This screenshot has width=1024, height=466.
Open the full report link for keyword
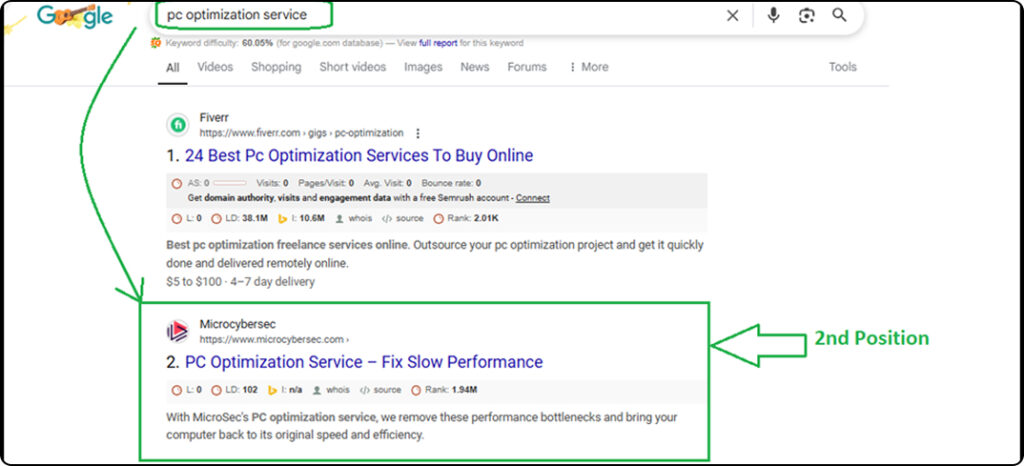tap(438, 43)
